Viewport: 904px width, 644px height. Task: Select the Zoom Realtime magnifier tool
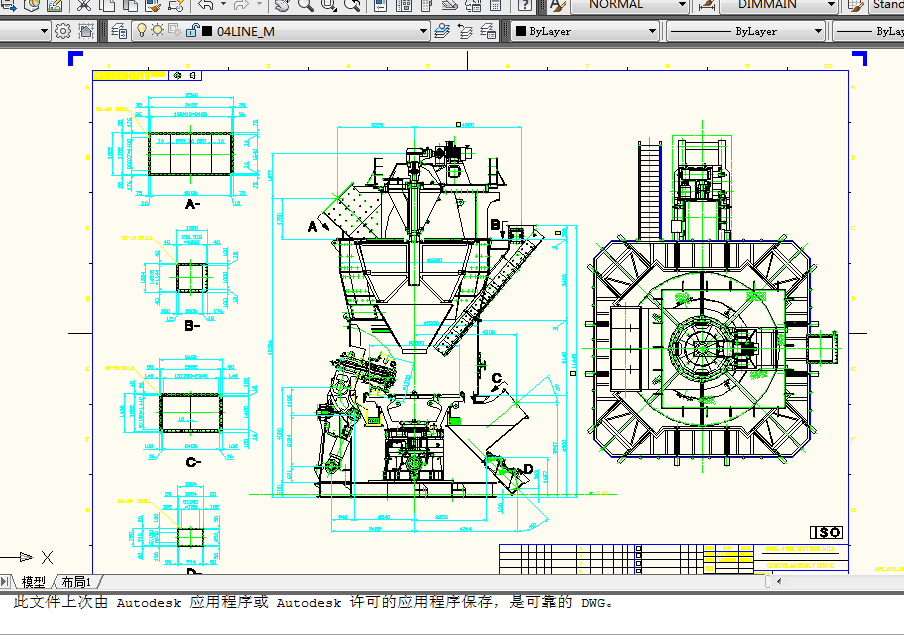(x=306, y=6)
